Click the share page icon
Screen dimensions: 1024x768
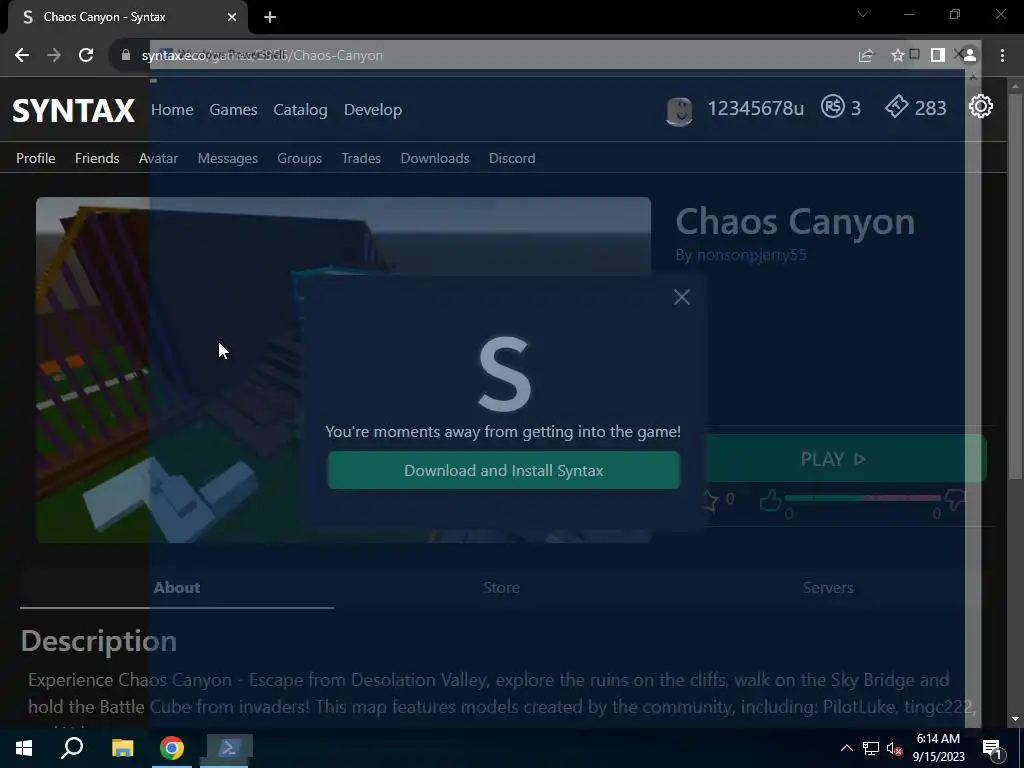[865, 56]
